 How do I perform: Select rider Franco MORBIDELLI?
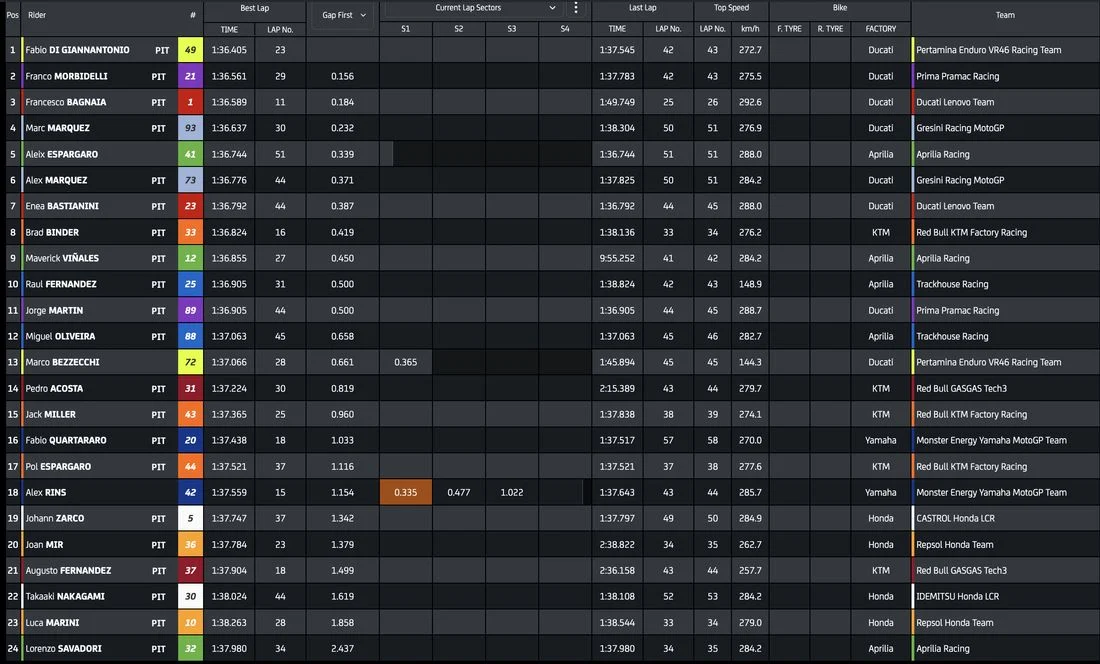66,76
